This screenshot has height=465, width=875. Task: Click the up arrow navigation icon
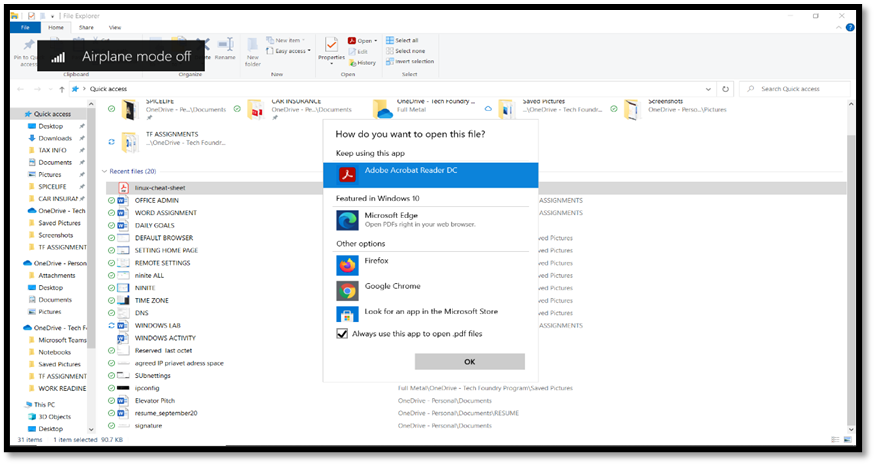click(62, 89)
